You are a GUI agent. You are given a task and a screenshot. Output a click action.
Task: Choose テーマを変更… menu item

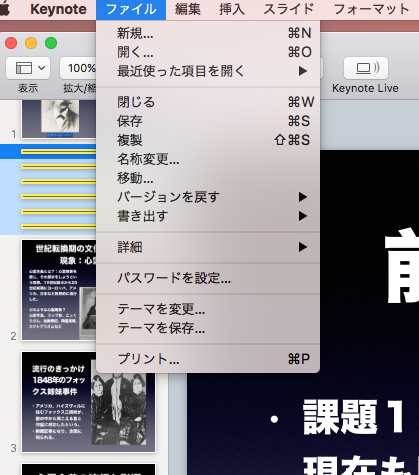[208, 309]
